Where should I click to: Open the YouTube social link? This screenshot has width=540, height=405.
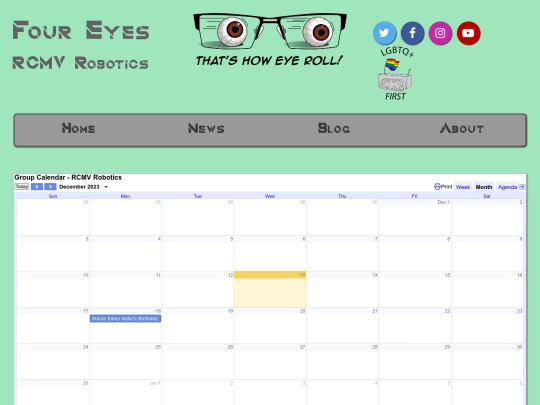pos(468,33)
